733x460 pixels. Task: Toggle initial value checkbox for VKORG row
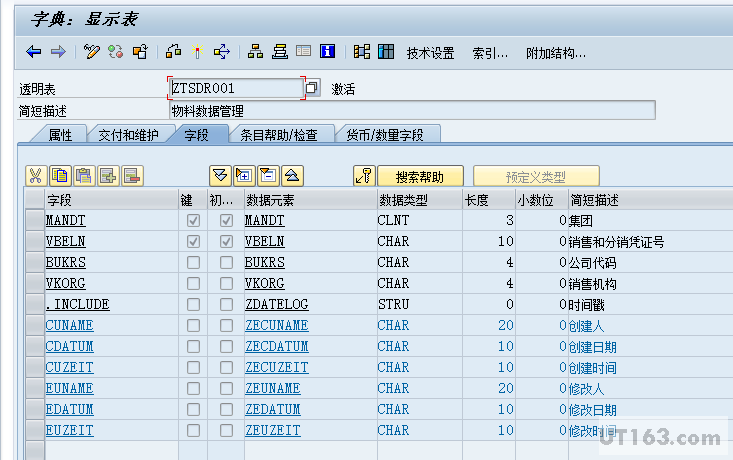[x=226, y=284]
